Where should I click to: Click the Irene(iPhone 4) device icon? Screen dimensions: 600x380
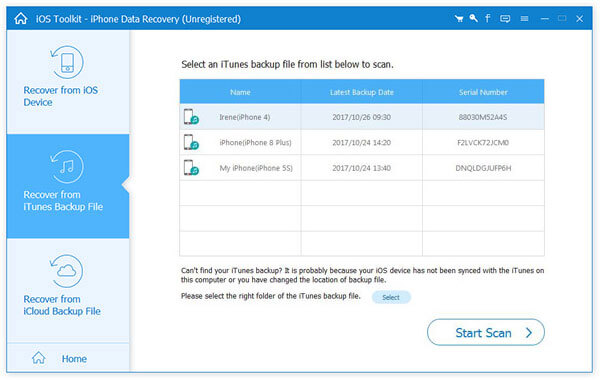coord(191,117)
